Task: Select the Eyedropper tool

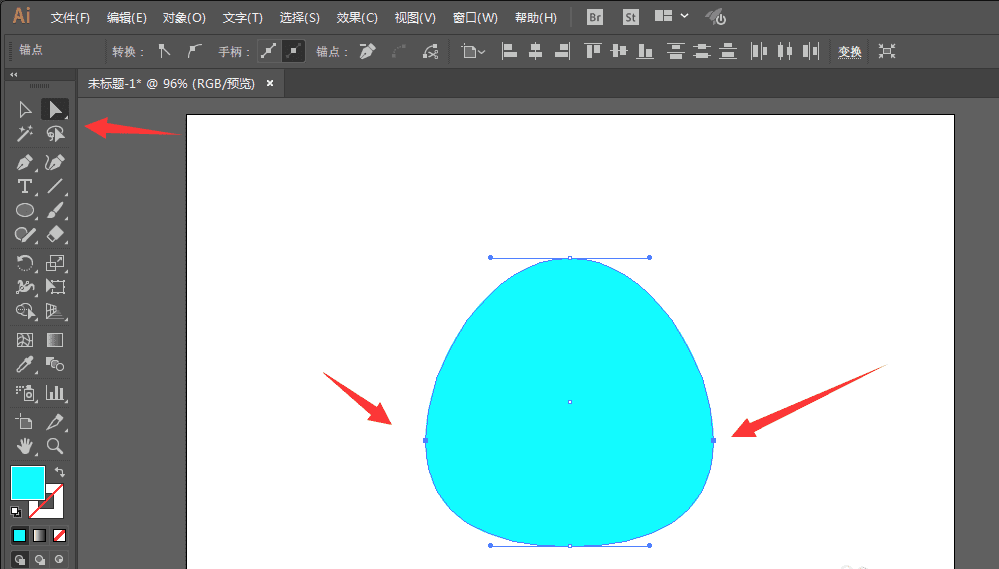Action: pos(25,364)
